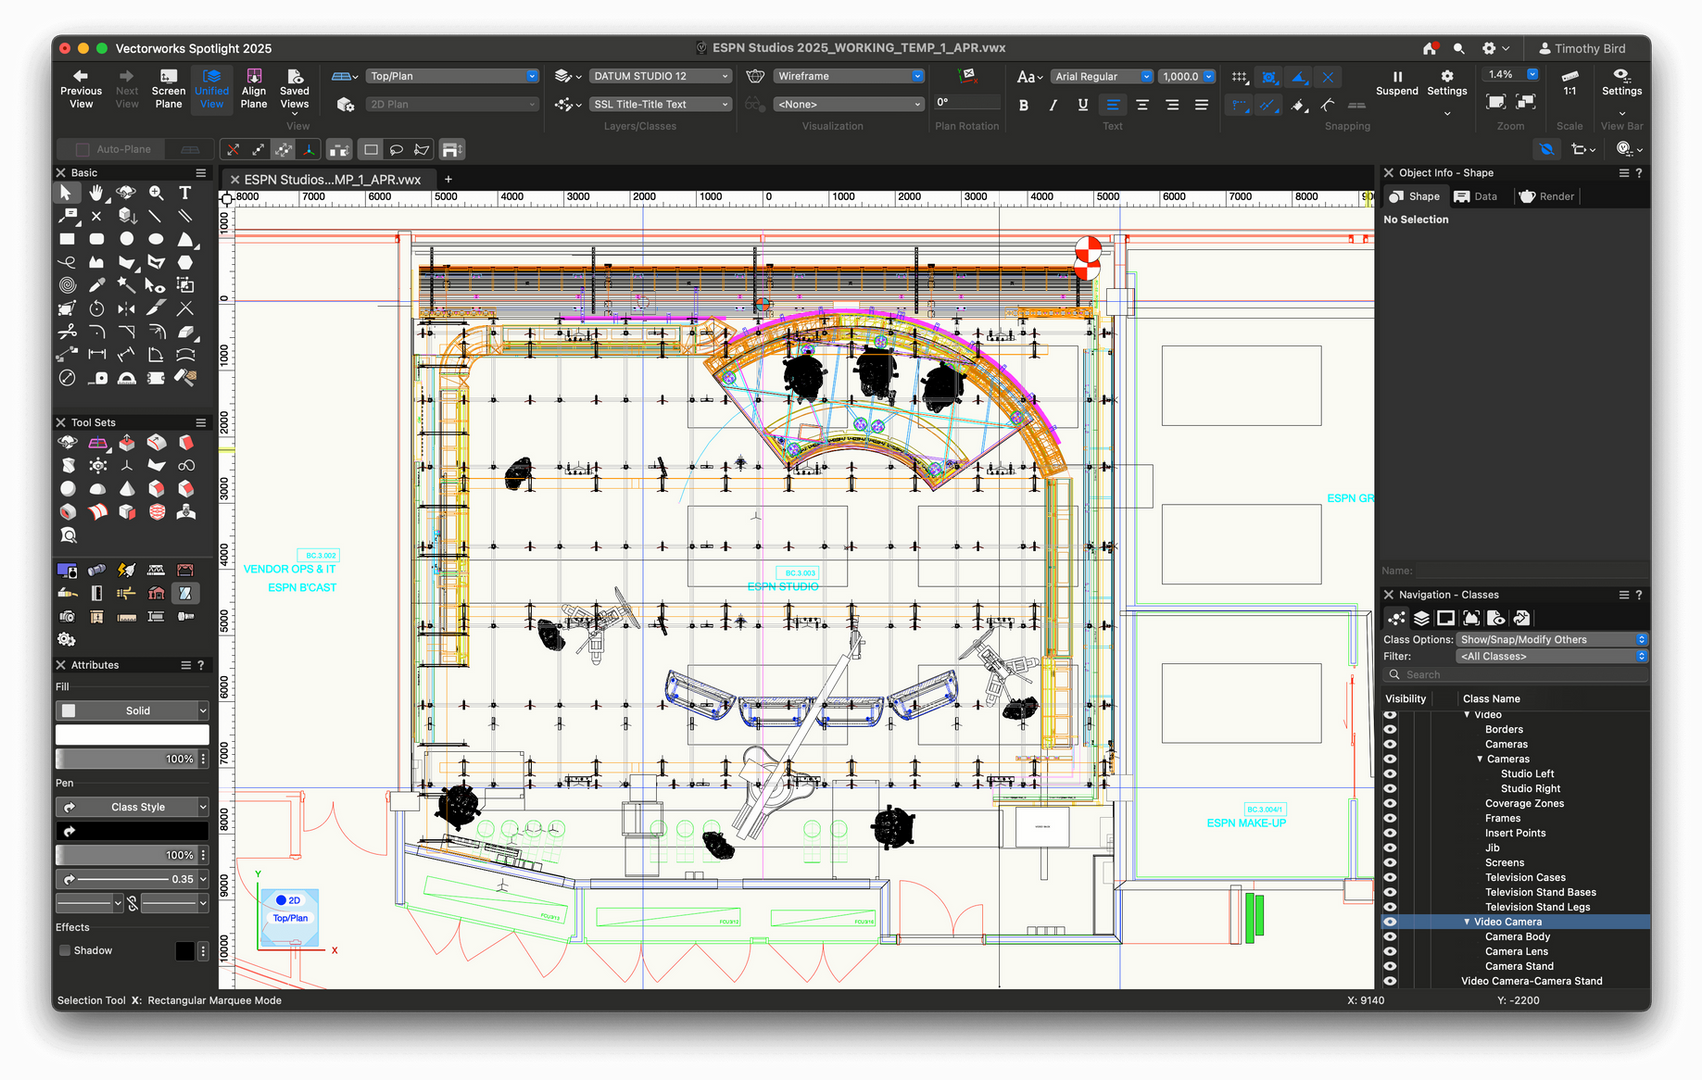
Task: Activate the Split scissors tool
Action: coord(67,332)
